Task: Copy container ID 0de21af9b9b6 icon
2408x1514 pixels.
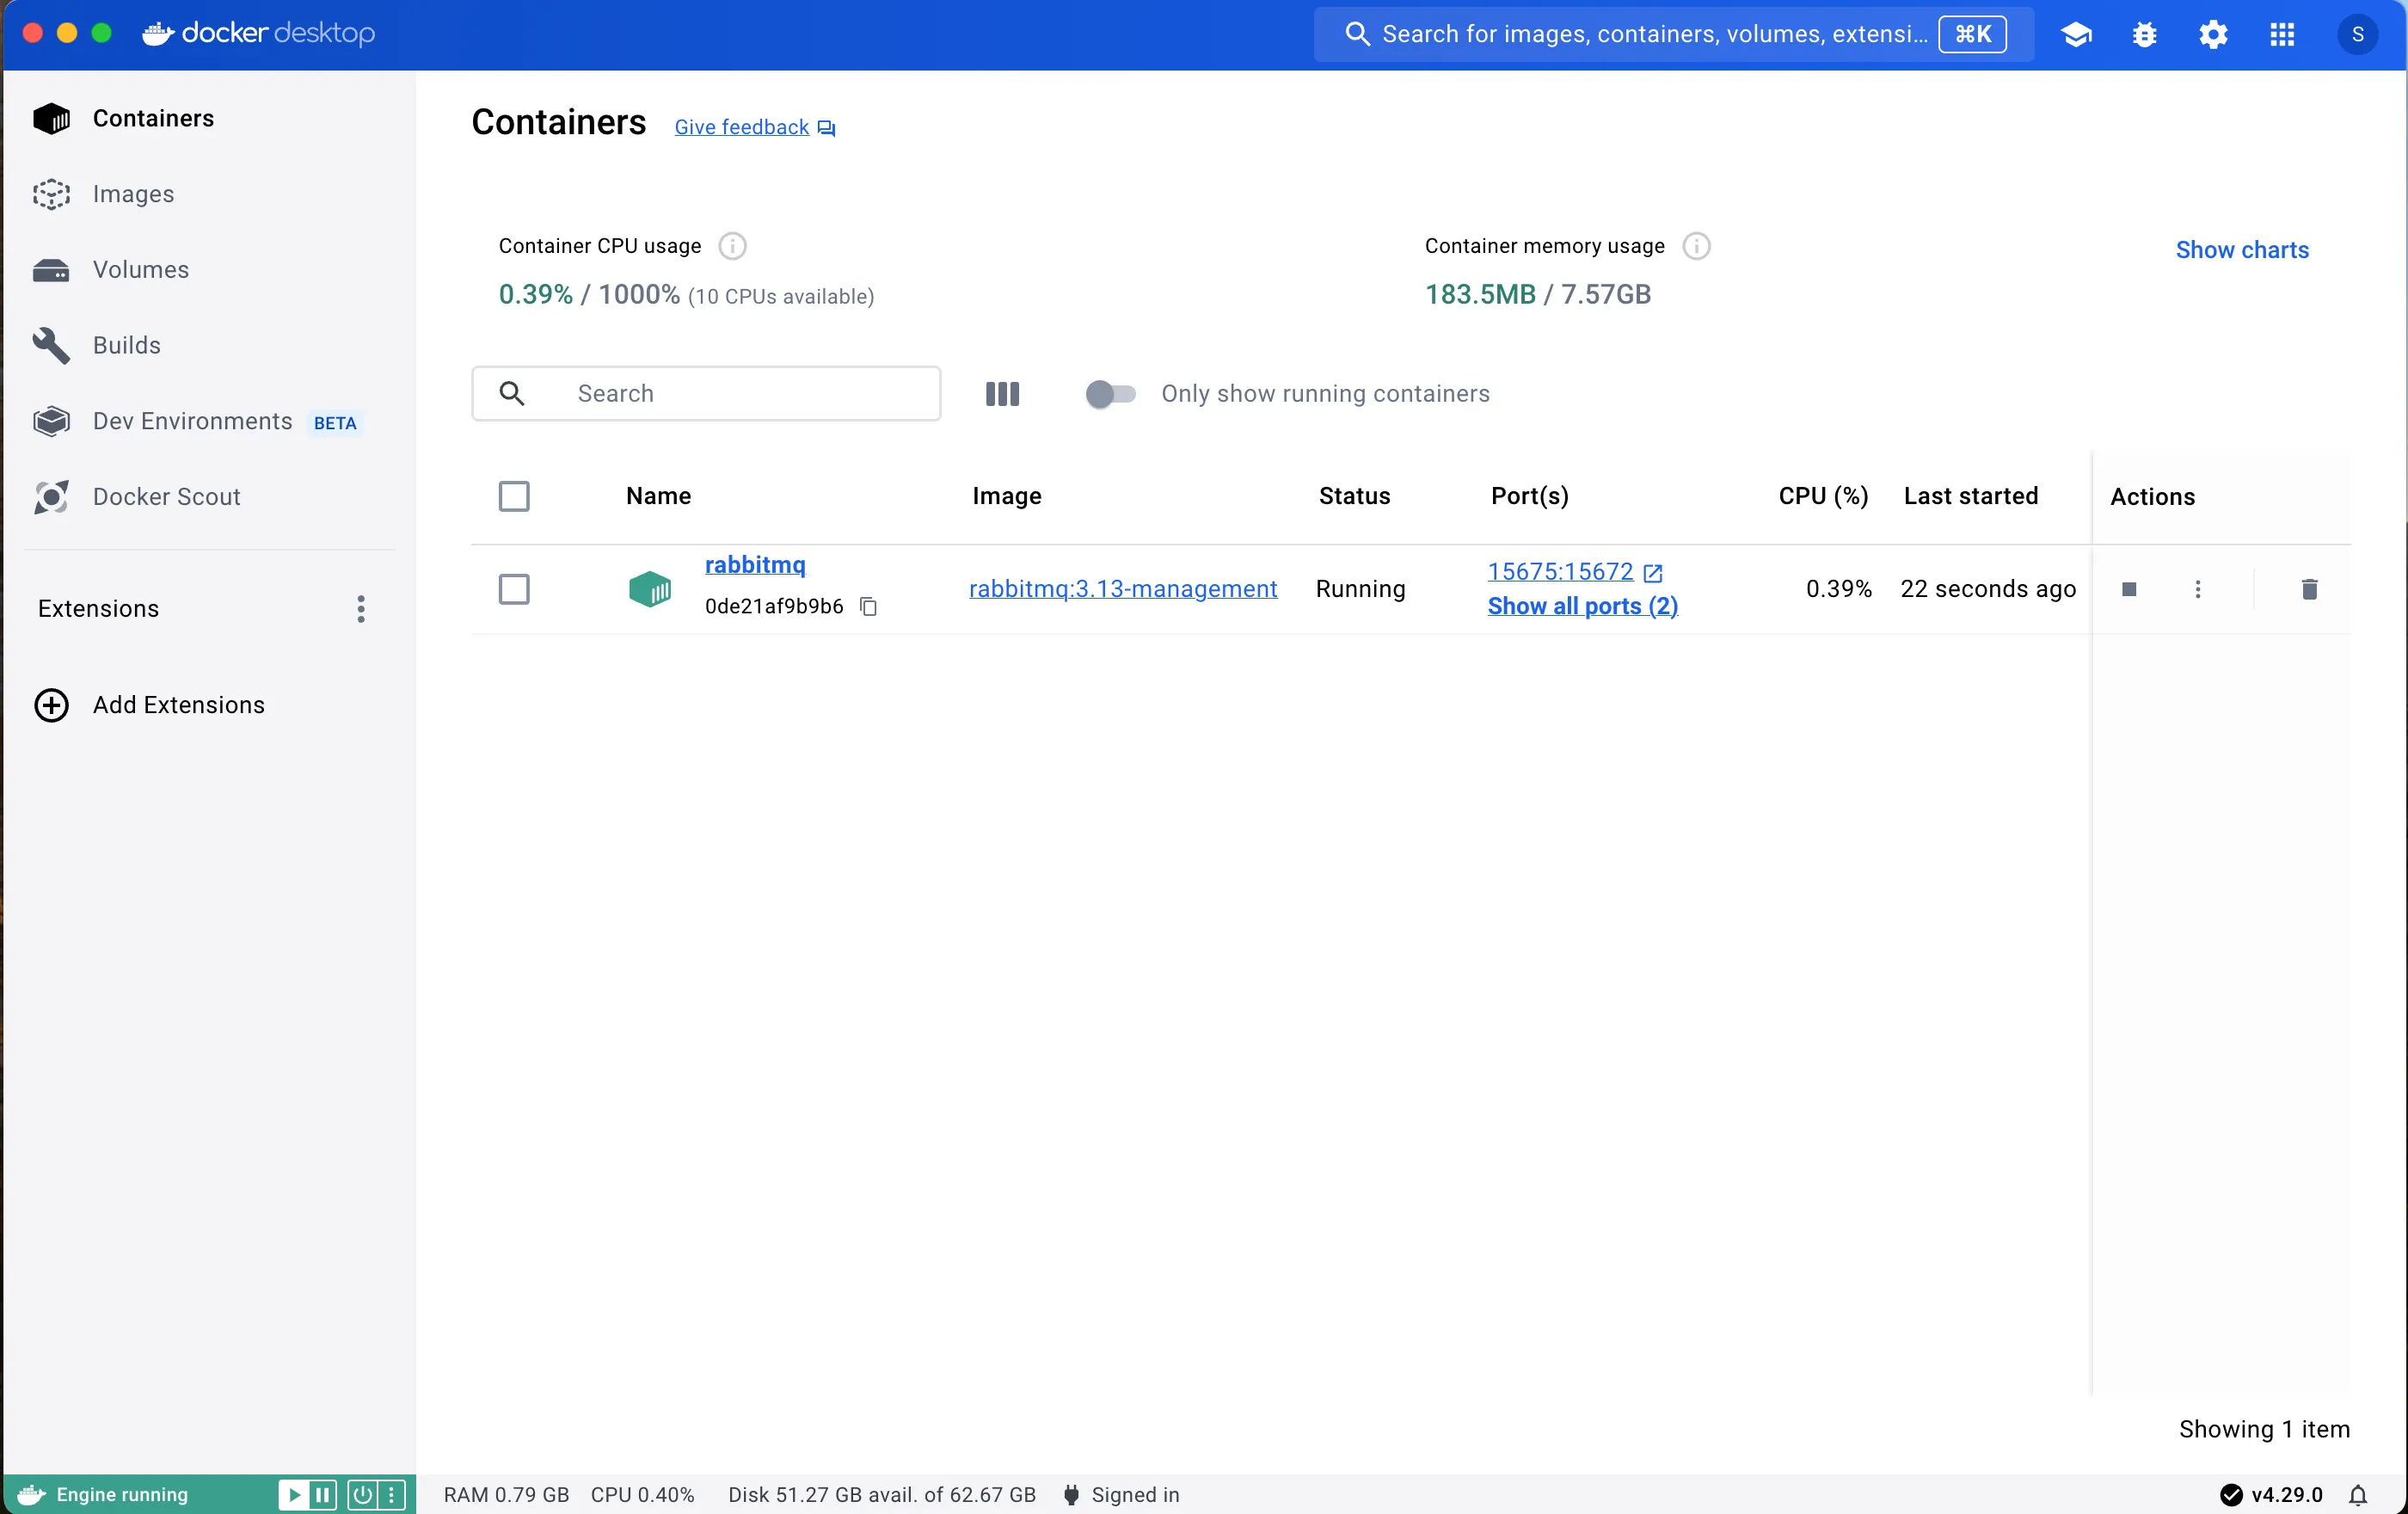Action: click(x=868, y=606)
